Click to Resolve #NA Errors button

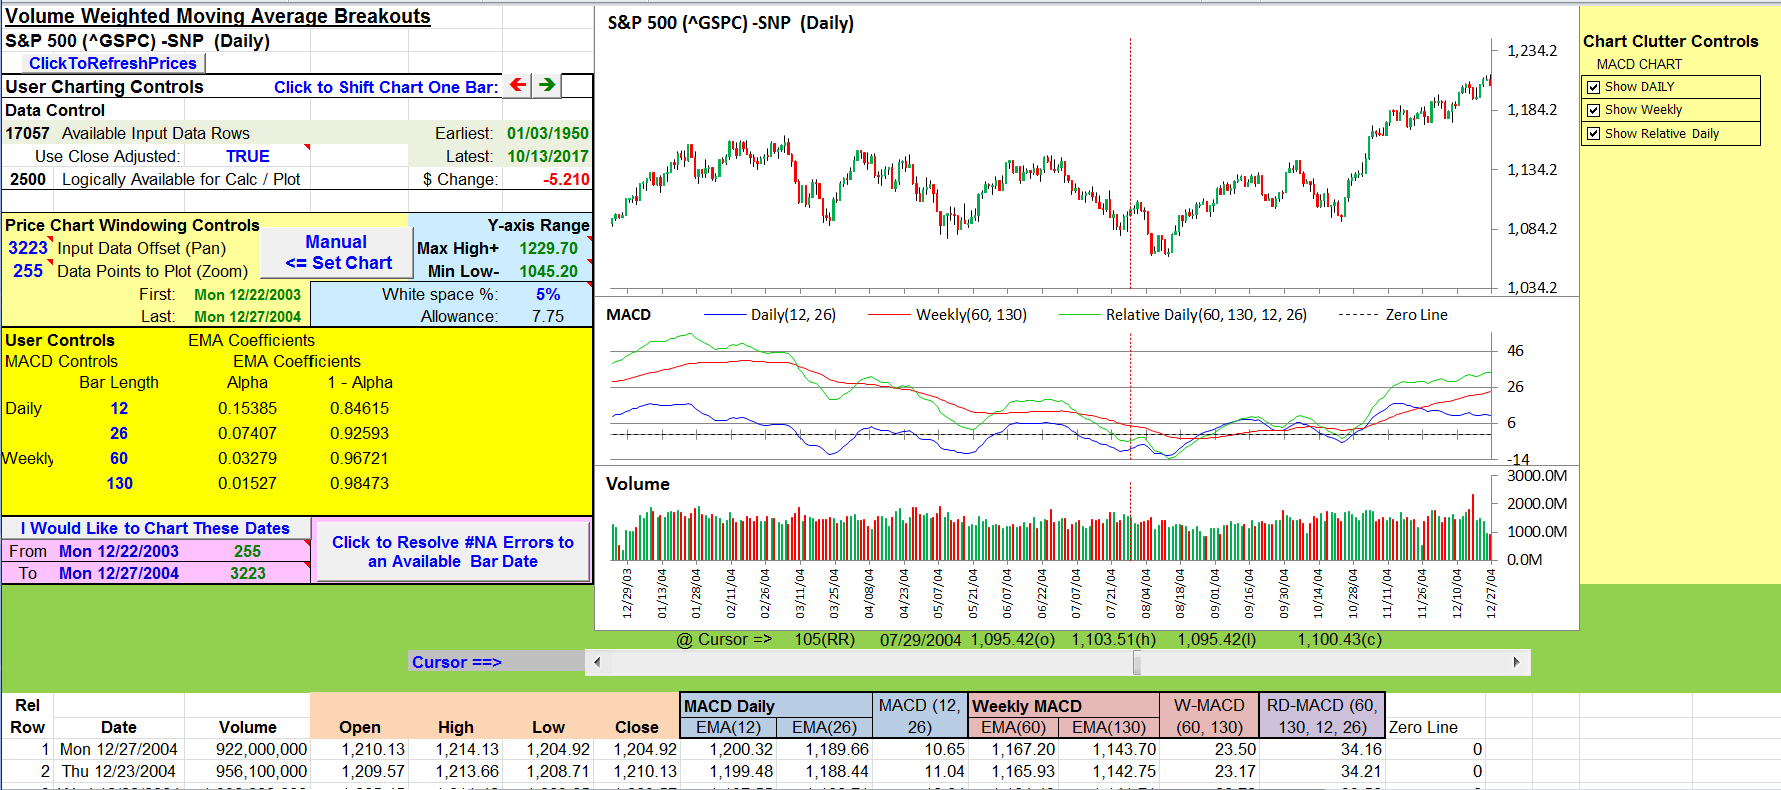(453, 551)
